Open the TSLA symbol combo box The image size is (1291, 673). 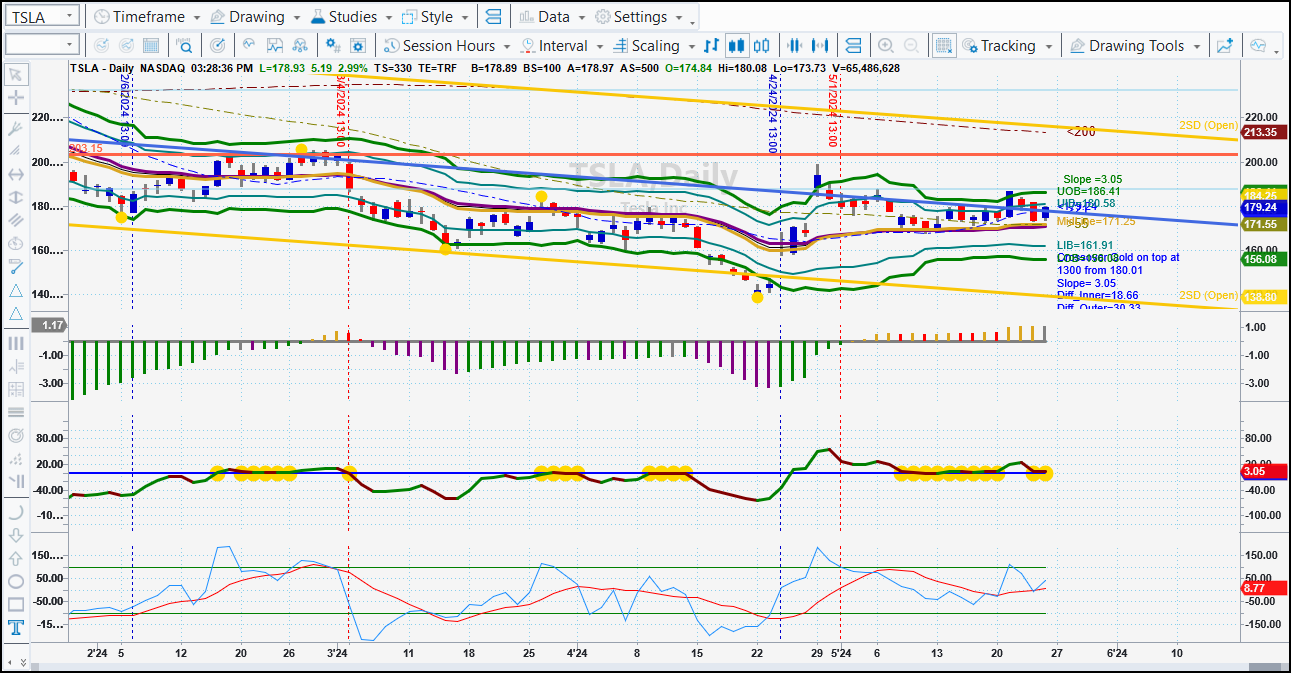tap(42, 17)
